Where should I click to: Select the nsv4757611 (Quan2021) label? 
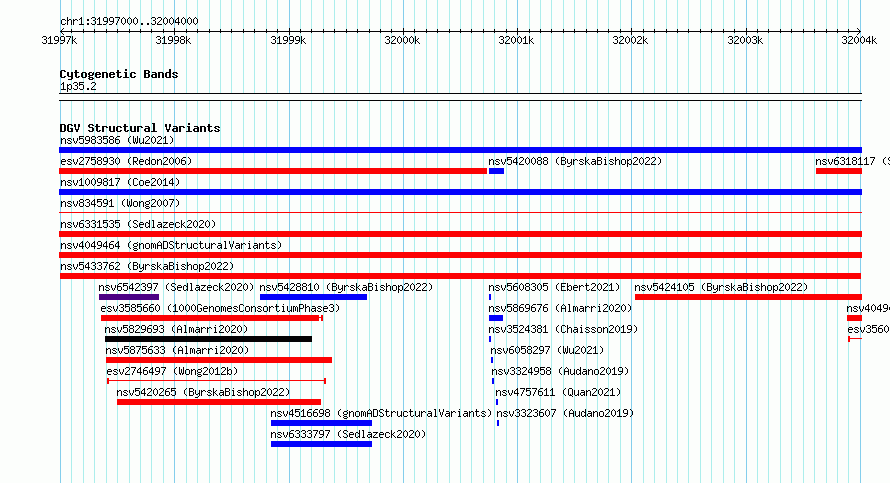(558, 392)
